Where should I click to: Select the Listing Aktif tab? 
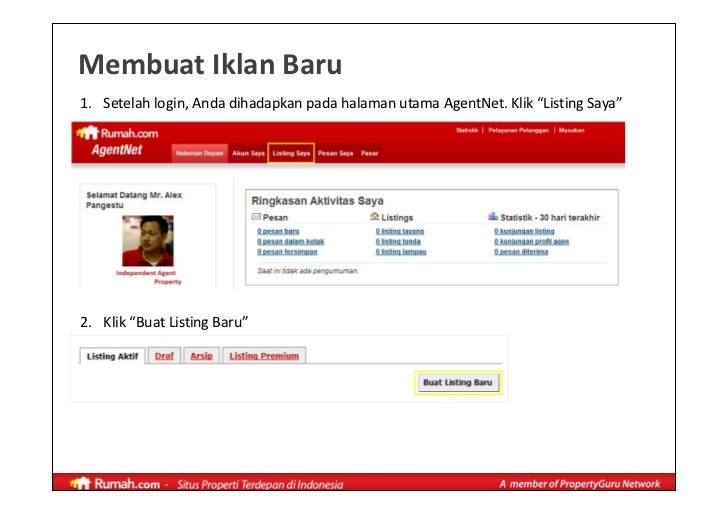[x=112, y=356]
